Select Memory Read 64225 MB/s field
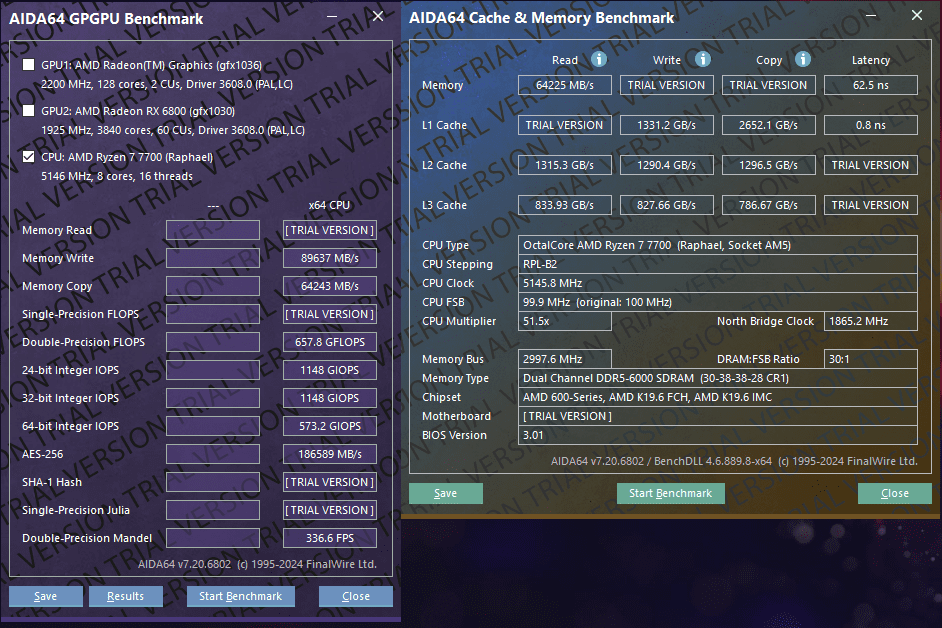Viewport: 942px width, 628px height. tap(565, 85)
